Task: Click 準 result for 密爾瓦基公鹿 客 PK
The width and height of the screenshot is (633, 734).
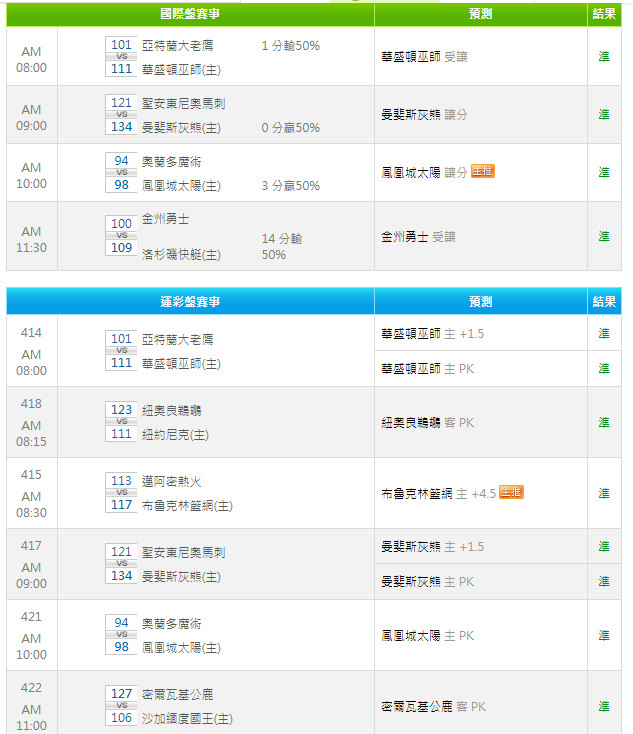Action: click(x=604, y=706)
